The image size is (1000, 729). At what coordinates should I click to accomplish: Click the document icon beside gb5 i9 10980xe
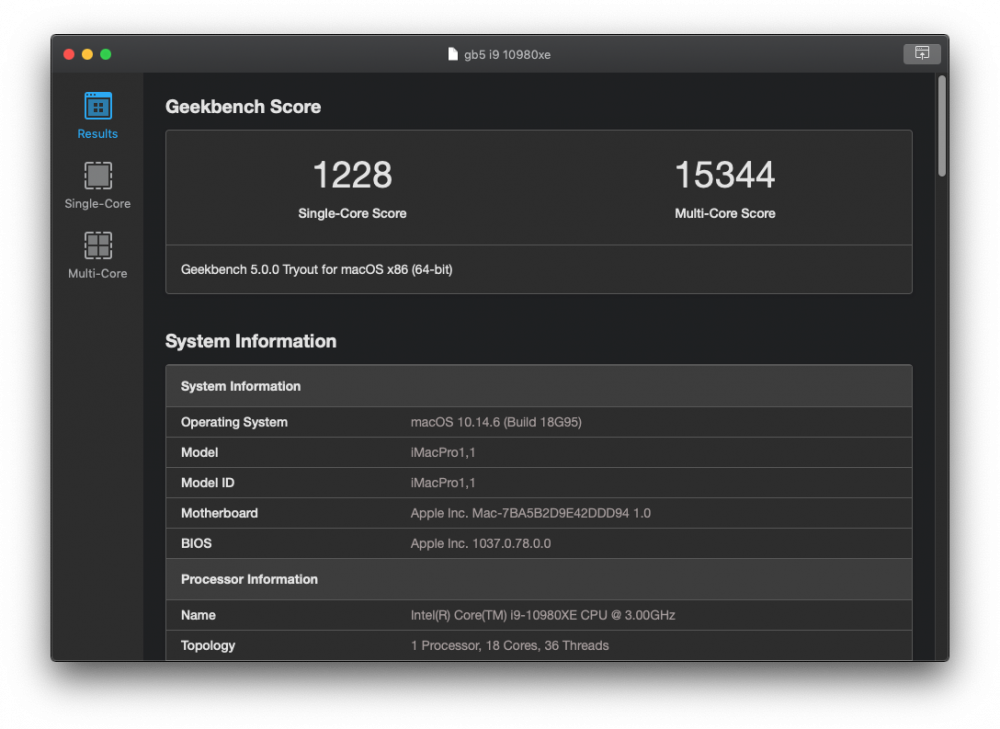click(453, 54)
